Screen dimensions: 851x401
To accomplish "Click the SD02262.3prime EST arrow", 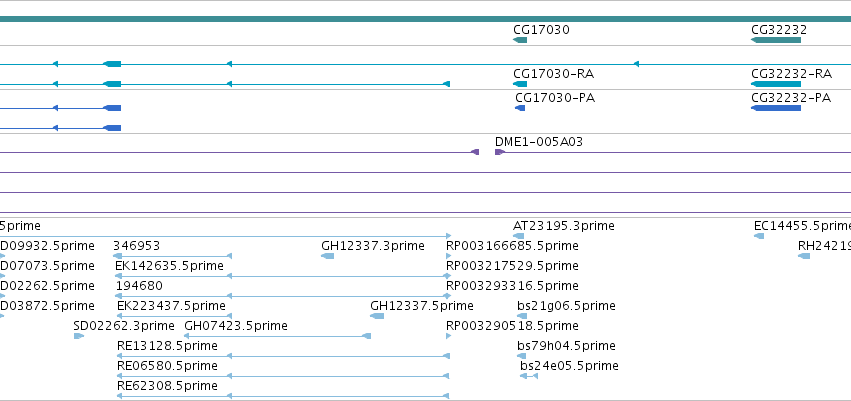I will pos(79,336).
